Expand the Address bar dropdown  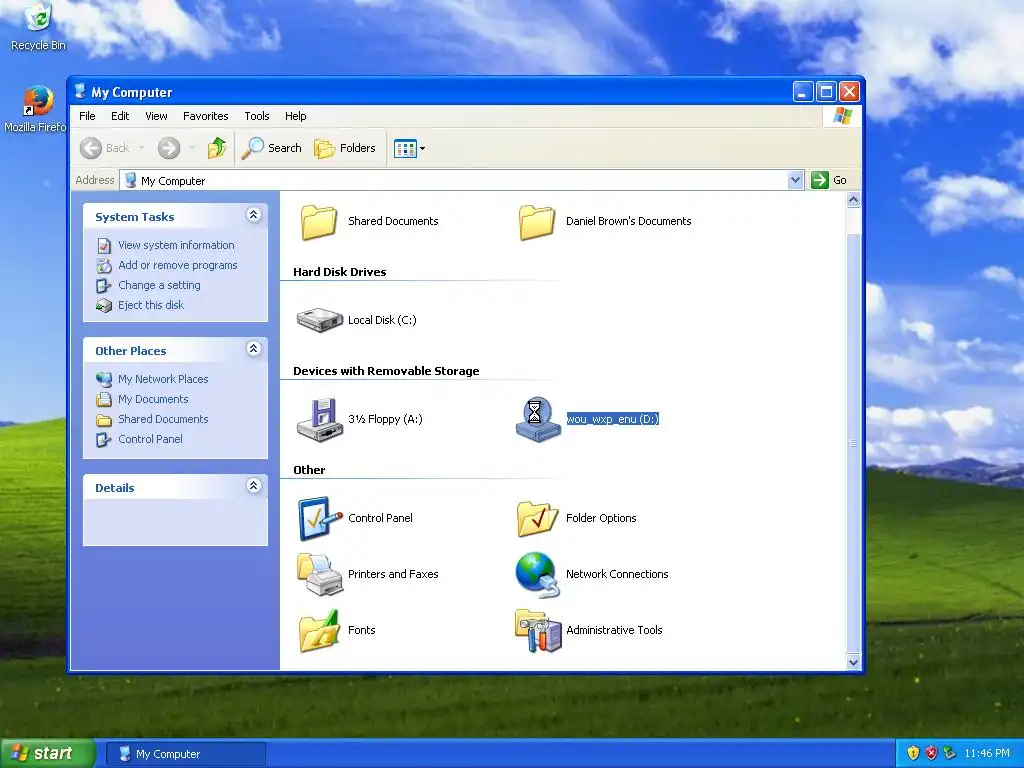pyautogui.click(x=795, y=180)
